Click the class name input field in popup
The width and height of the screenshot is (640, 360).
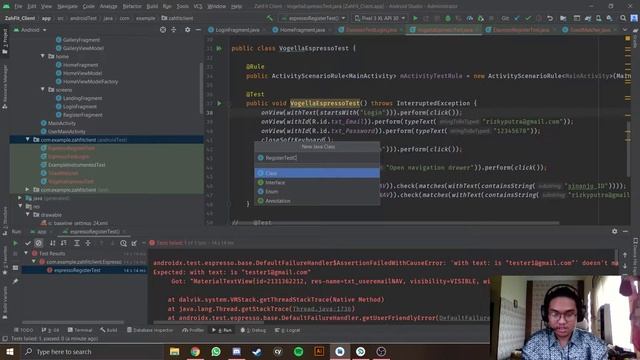[317, 158]
